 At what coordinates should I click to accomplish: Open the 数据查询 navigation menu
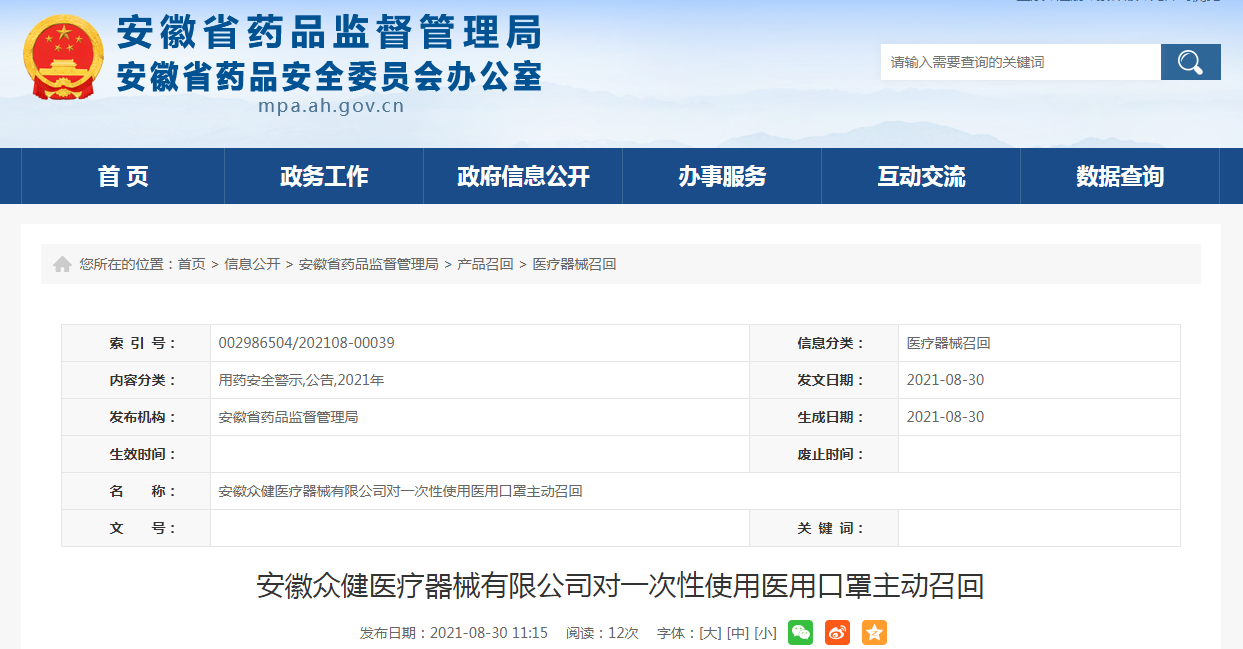(x=1120, y=176)
